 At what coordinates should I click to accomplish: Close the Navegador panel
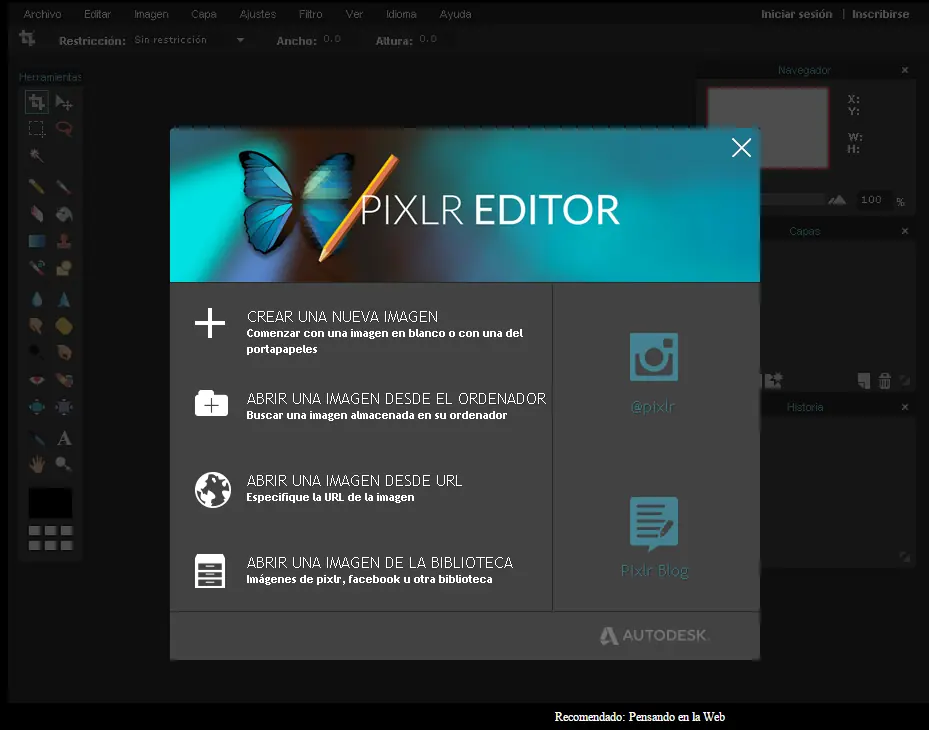click(x=905, y=70)
